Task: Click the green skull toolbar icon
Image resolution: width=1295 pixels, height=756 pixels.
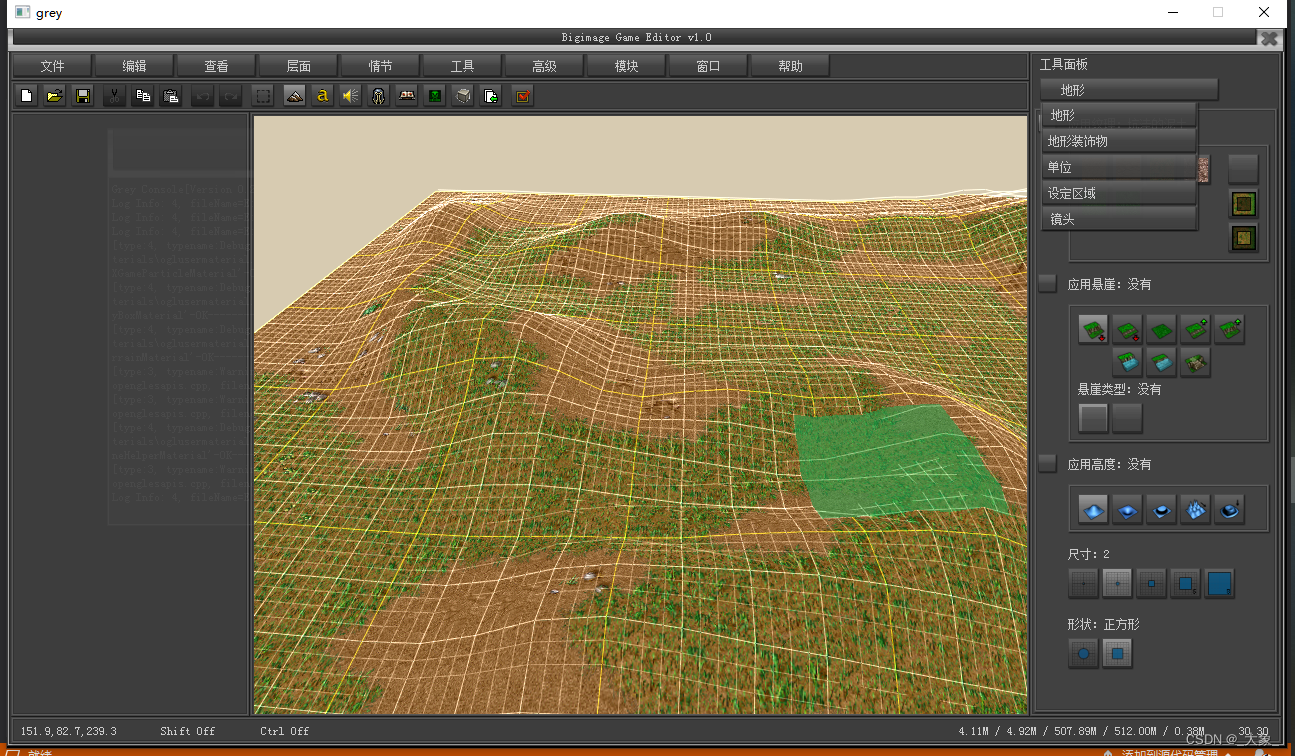Action: point(435,96)
